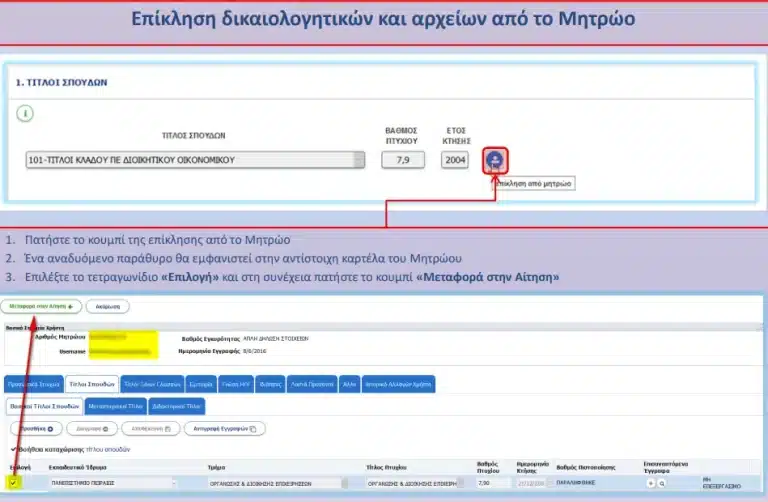Tick the Επιλογή checkbox in the degree row

(14, 483)
